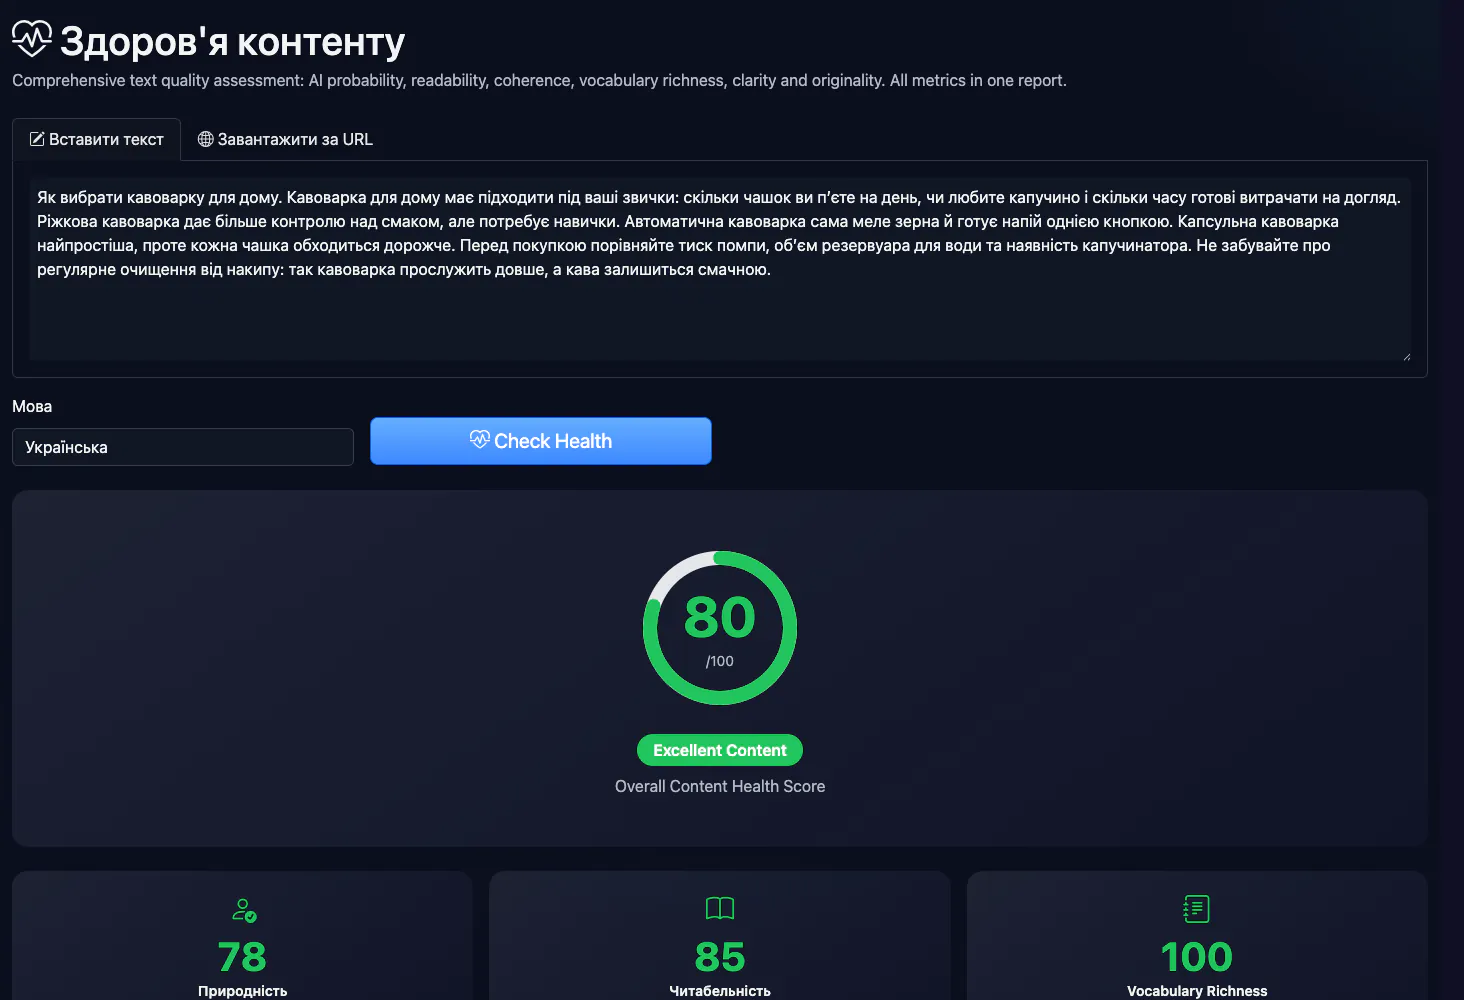Switch to the Вставити текст tab
The image size is (1464, 1000).
[96, 140]
